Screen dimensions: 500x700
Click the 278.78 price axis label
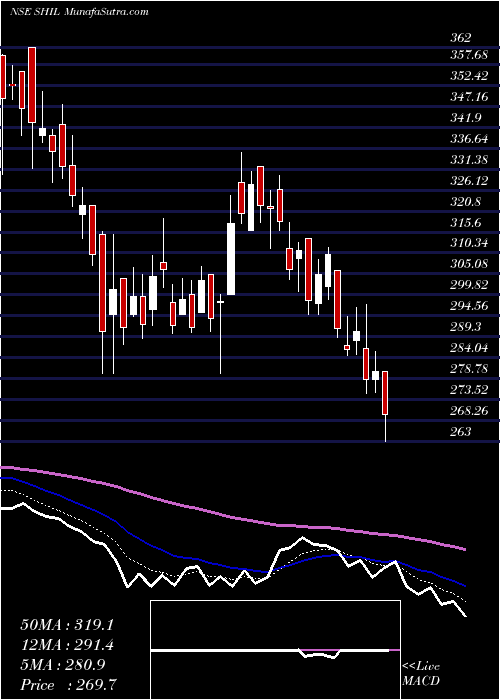[469, 369]
